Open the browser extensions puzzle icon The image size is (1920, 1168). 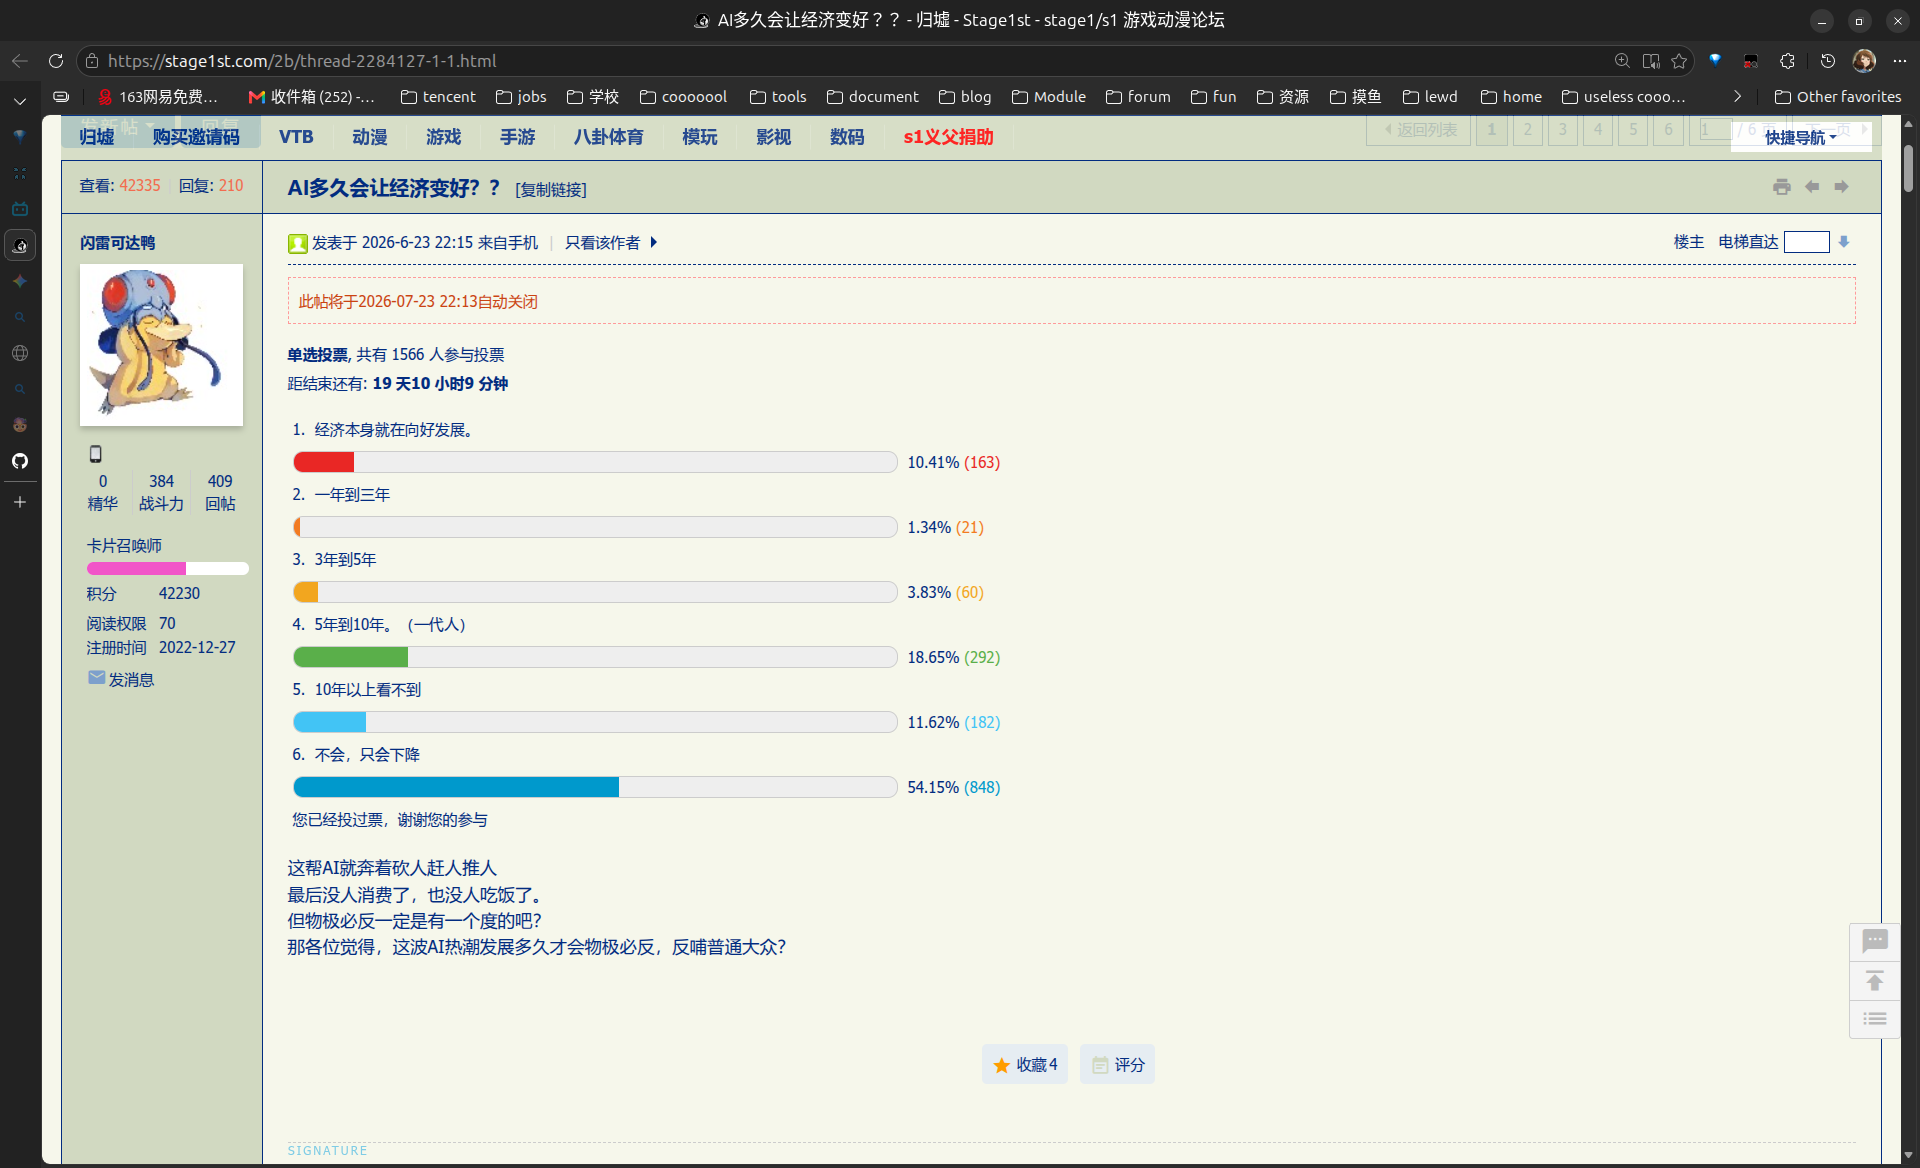pos(1787,61)
